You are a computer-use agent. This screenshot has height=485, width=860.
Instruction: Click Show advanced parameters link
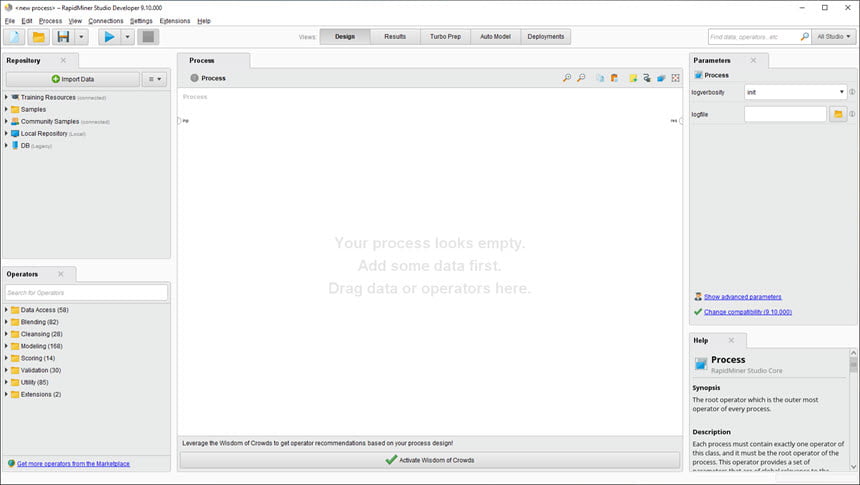tap(743, 297)
